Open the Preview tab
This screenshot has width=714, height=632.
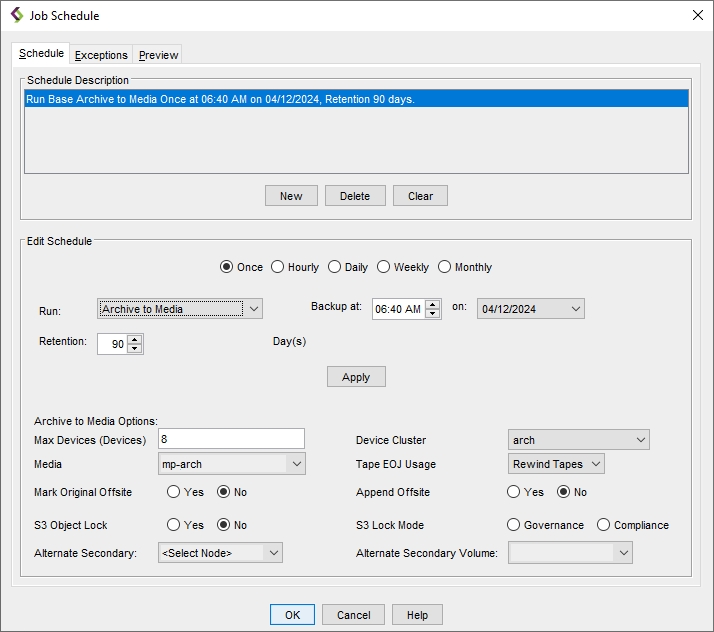pyautogui.click(x=158, y=55)
